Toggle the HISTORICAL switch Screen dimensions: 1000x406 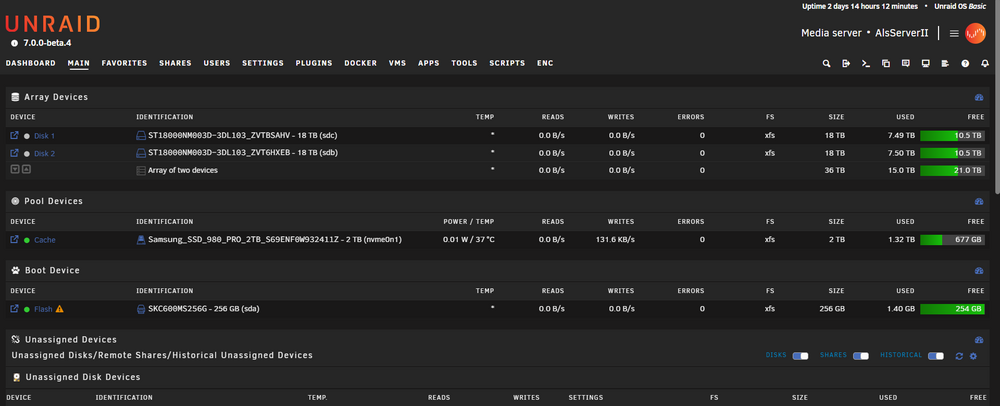tap(936, 356)
